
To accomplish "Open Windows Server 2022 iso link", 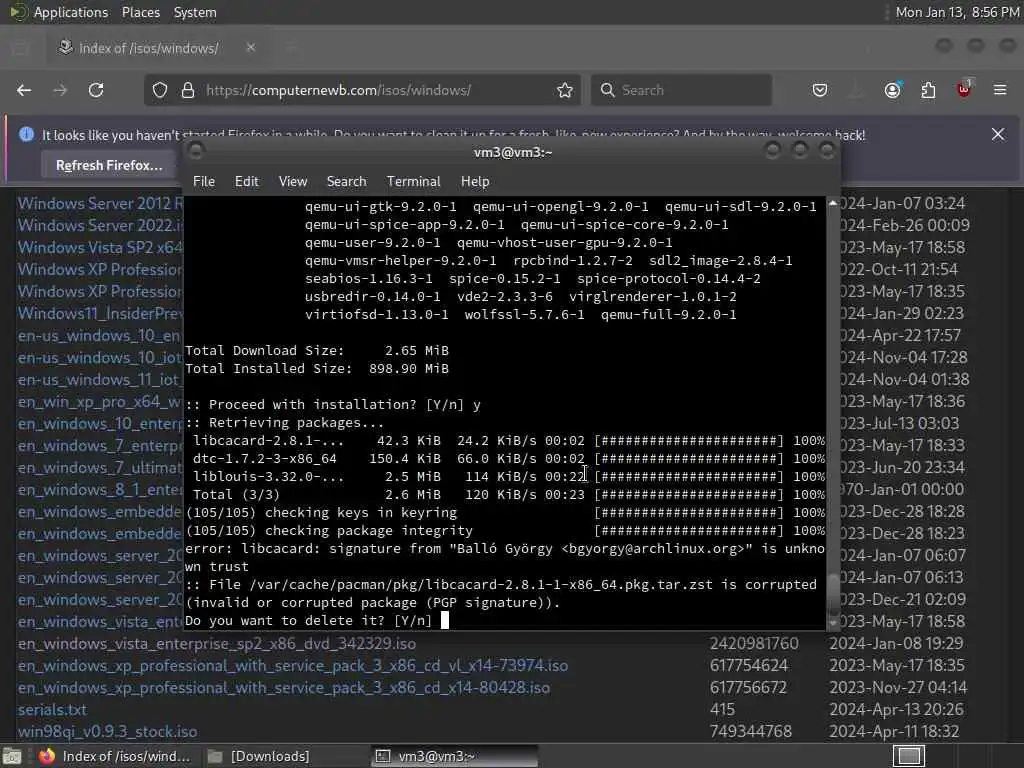I will 101,225.
